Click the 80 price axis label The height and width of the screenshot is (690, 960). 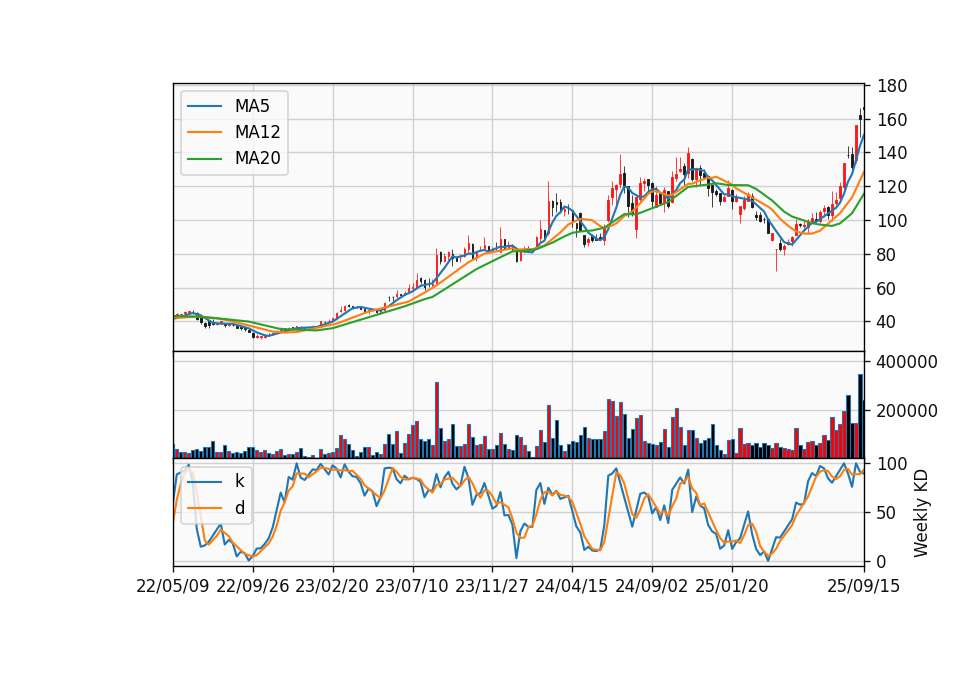[887, 255]
